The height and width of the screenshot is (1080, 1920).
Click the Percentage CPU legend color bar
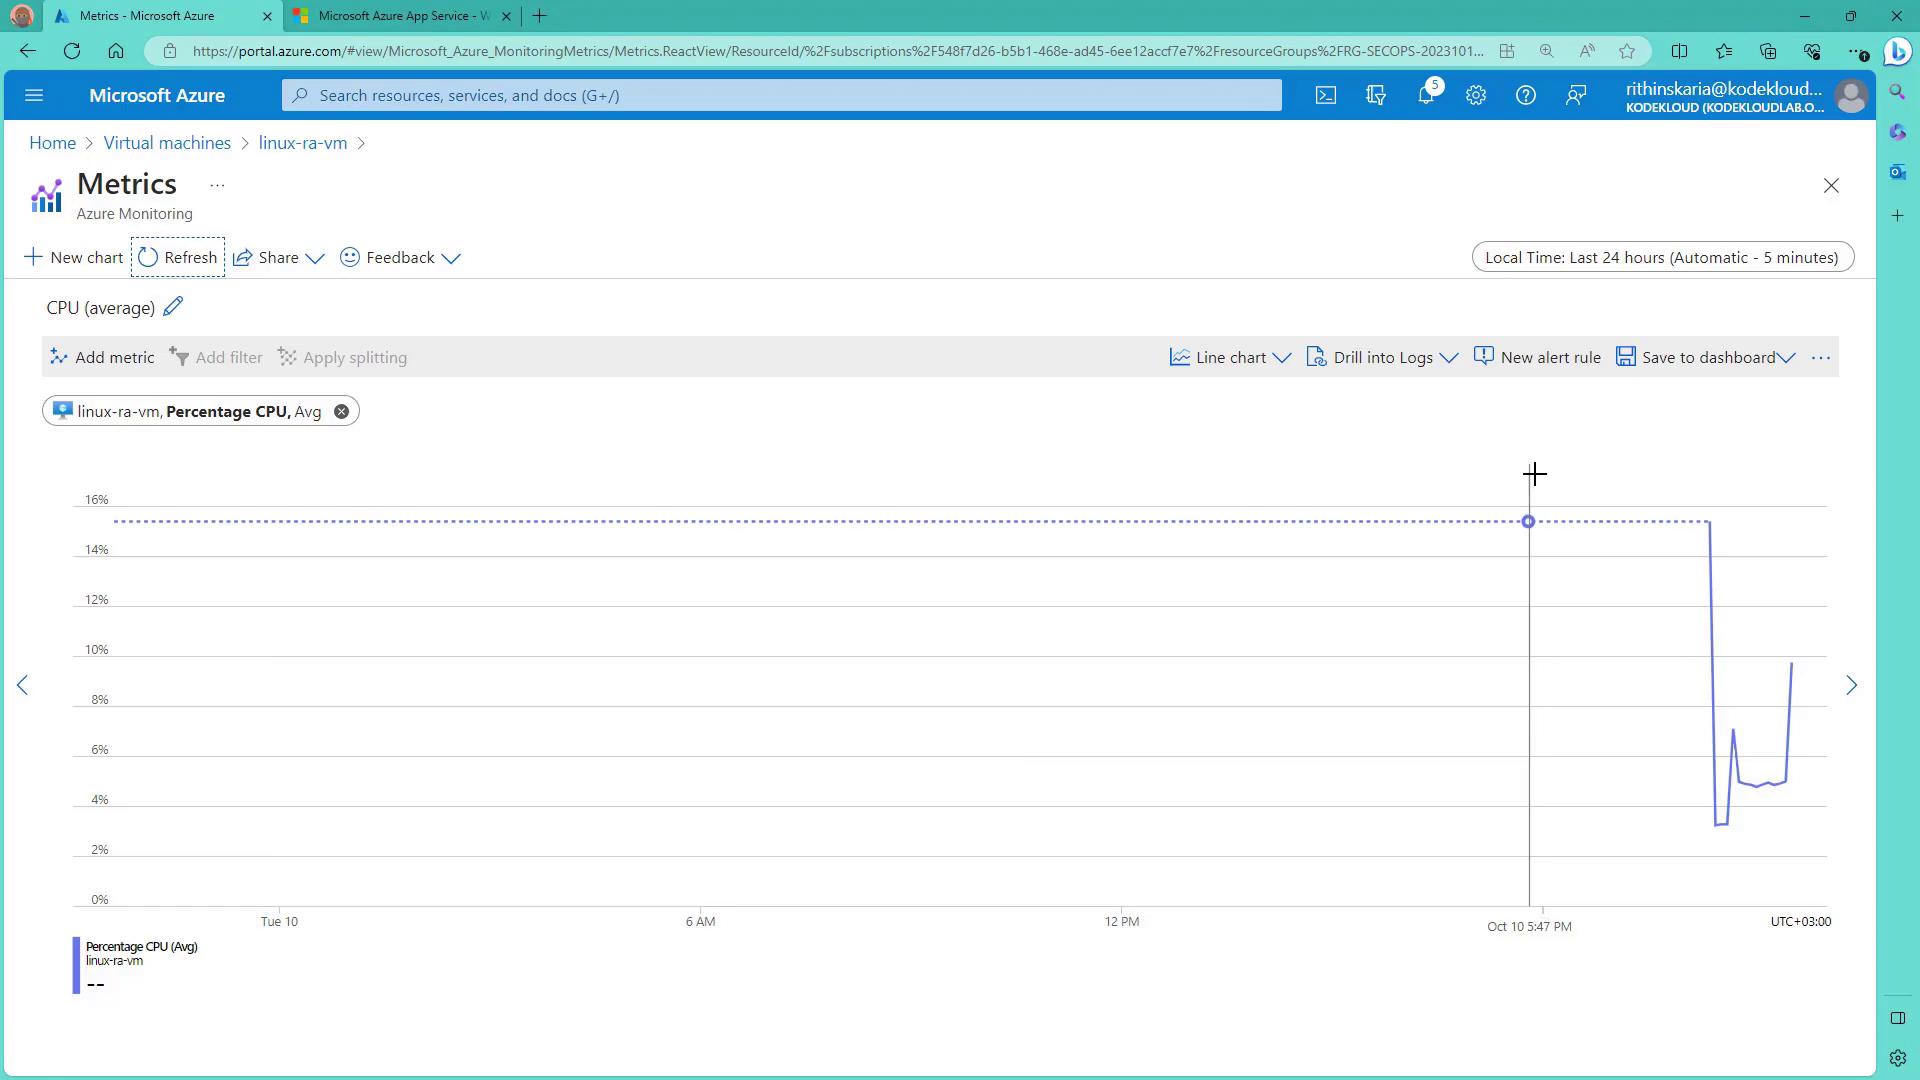[76, 965]
